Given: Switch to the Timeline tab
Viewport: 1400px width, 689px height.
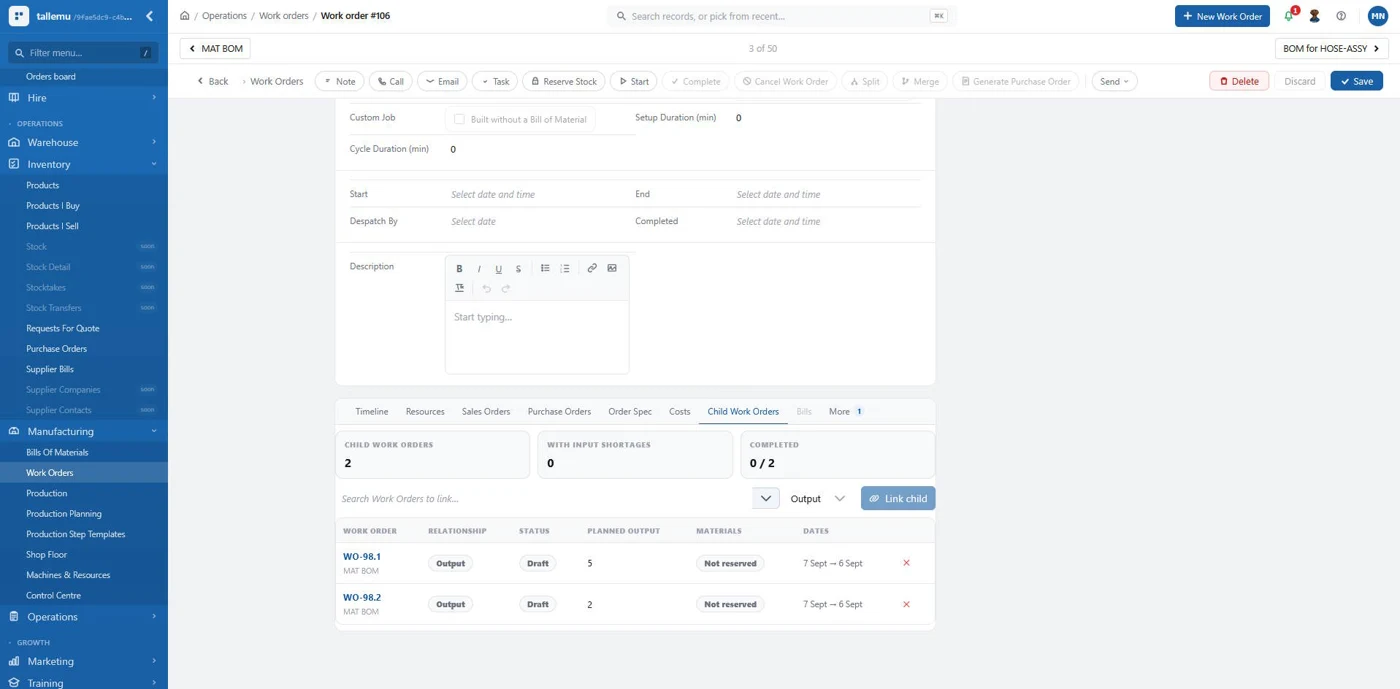Looking at the screenshot, I should (372, 411).
